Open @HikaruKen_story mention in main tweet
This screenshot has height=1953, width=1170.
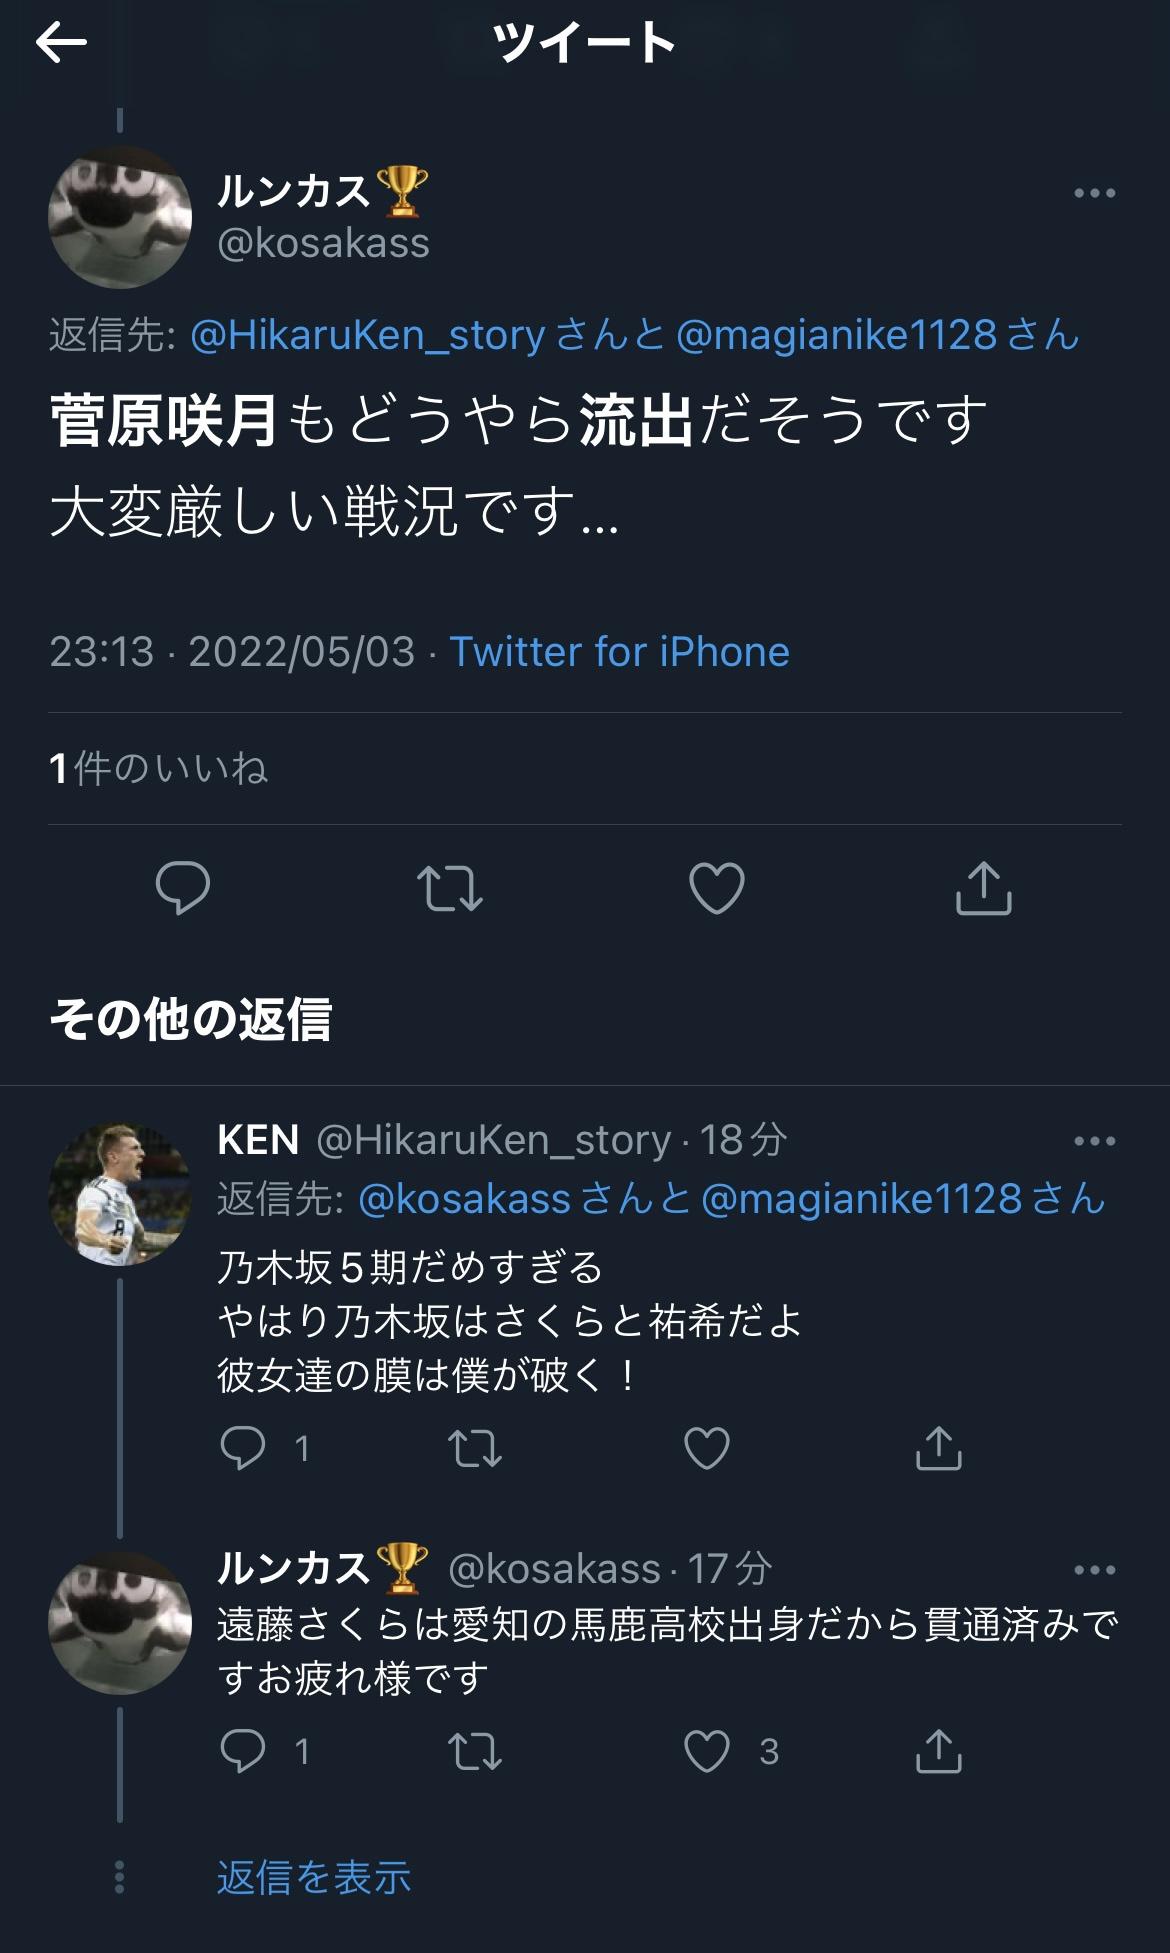[367, 335]
